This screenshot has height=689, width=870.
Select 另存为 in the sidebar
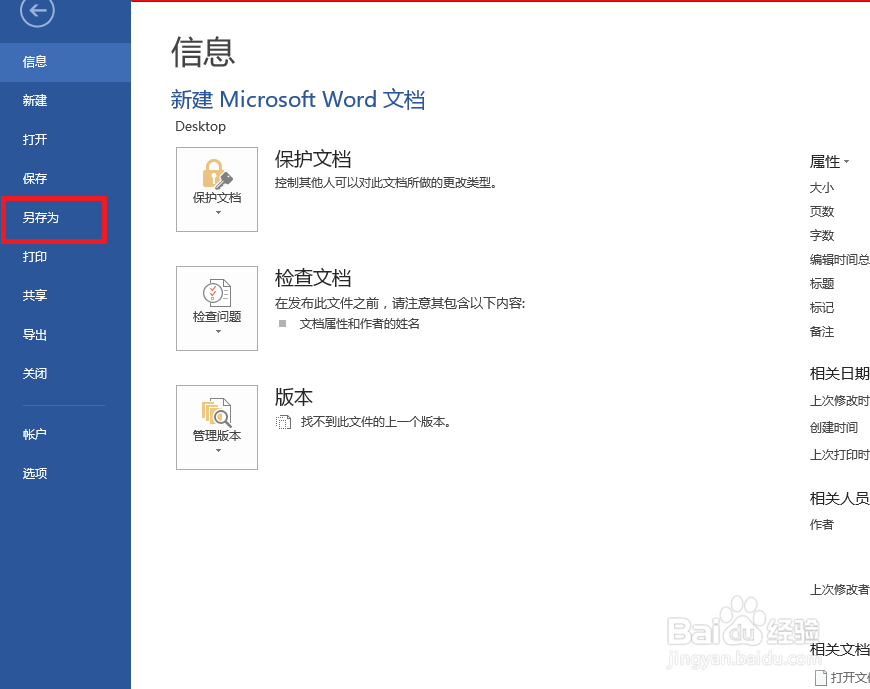click(x=65, y=217)
